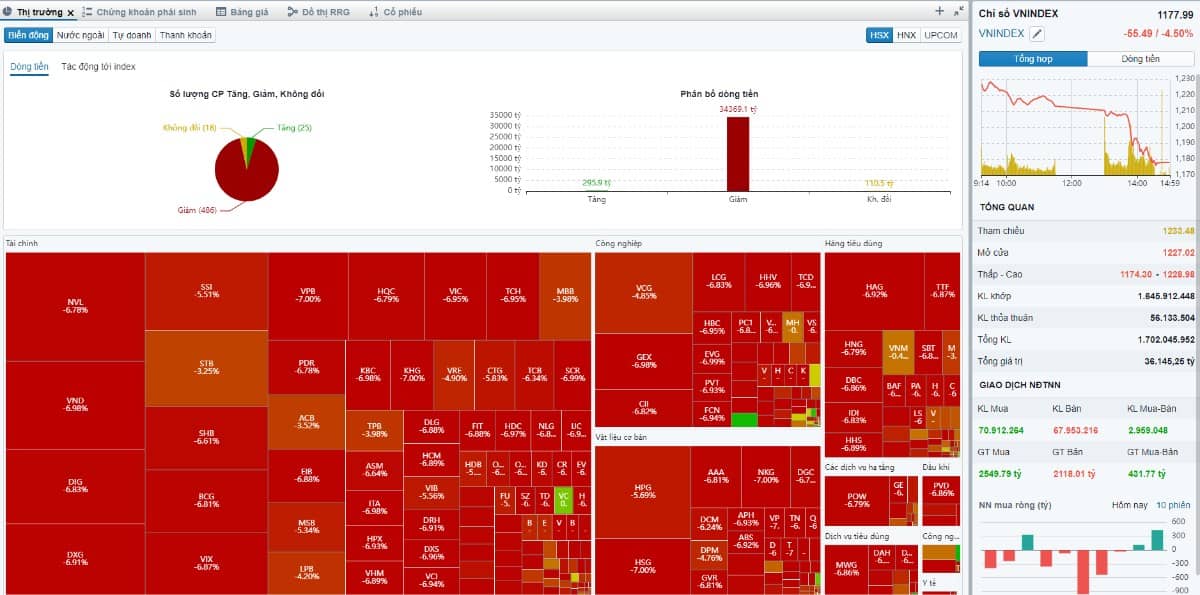Open the BCG heatmap tile
The image size is (1200, 595).
[x=207, y=500]
